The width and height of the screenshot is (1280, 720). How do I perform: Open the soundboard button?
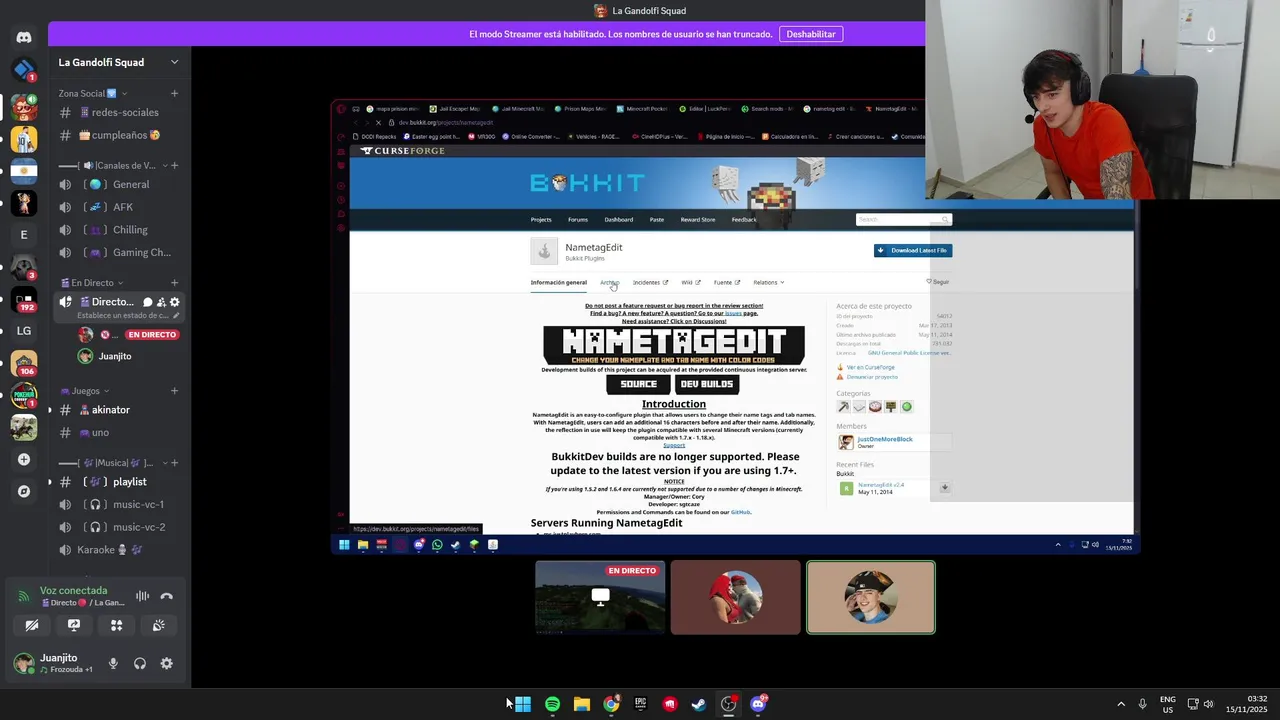tap(158, 625)
